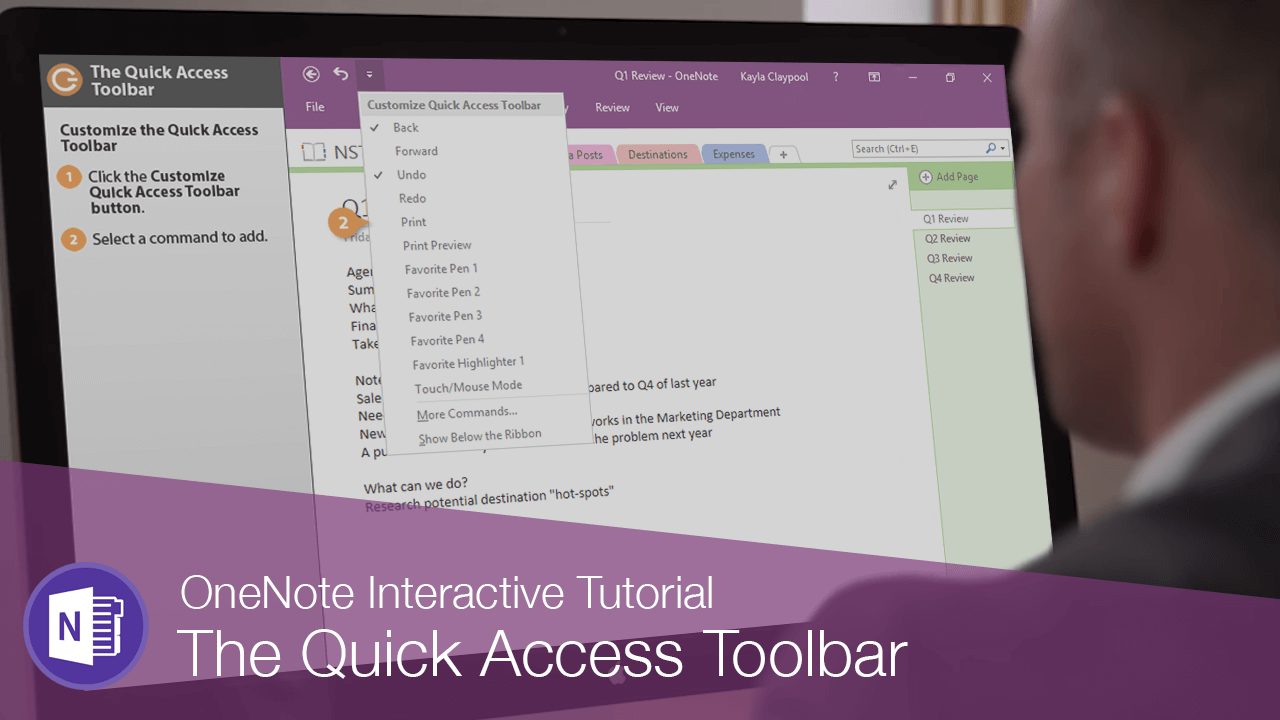Click the Undo arrow in Quick Access Toolbar

[x=341, y=73]
